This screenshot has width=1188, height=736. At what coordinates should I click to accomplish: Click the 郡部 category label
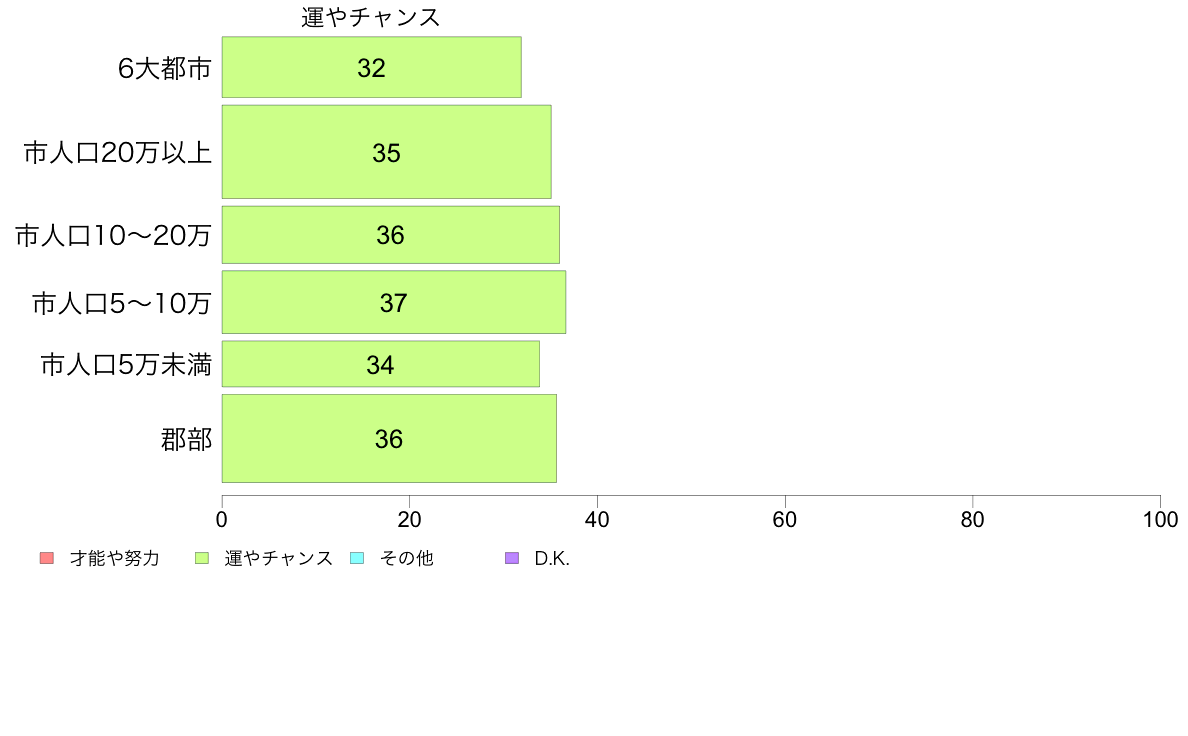click(186, 440)
